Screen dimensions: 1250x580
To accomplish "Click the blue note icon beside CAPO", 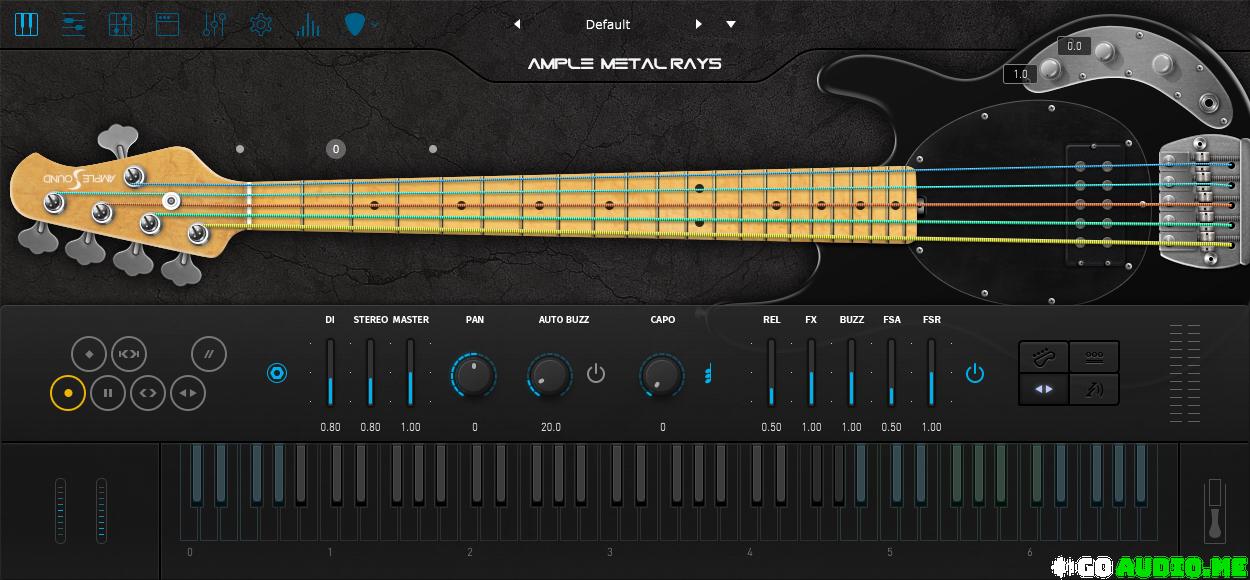I will click(708, 374).
